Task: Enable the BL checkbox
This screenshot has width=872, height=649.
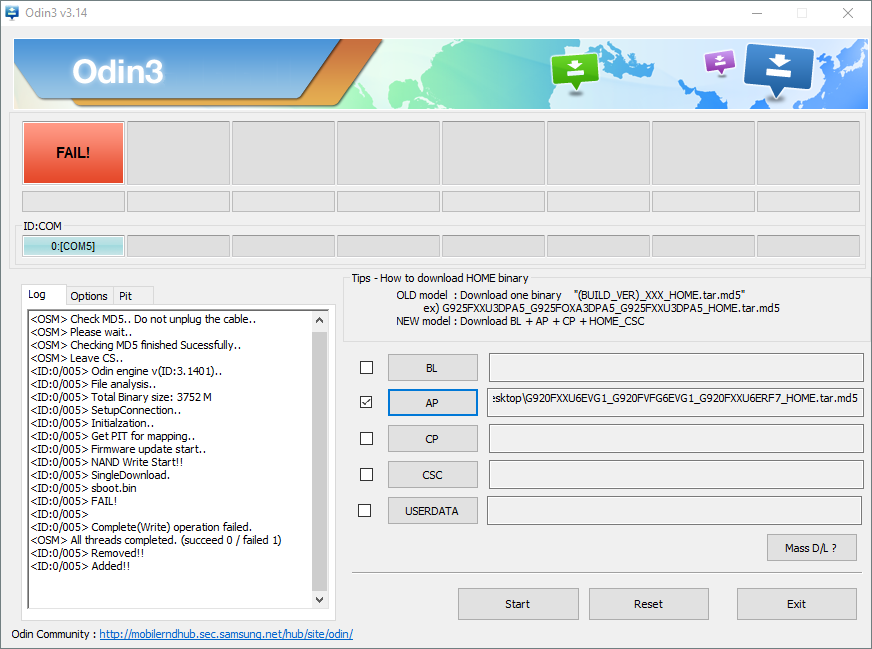Action: (x=366, y=368)
